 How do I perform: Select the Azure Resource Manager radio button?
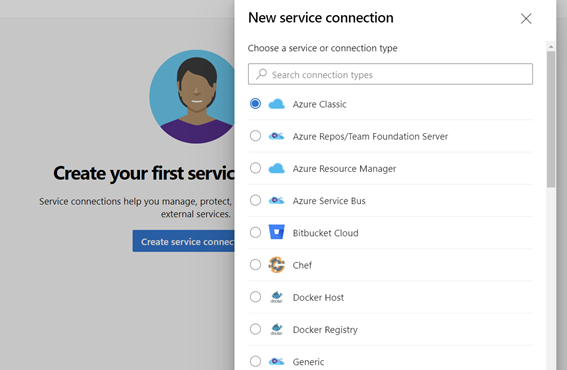click(x=255, y=168)
